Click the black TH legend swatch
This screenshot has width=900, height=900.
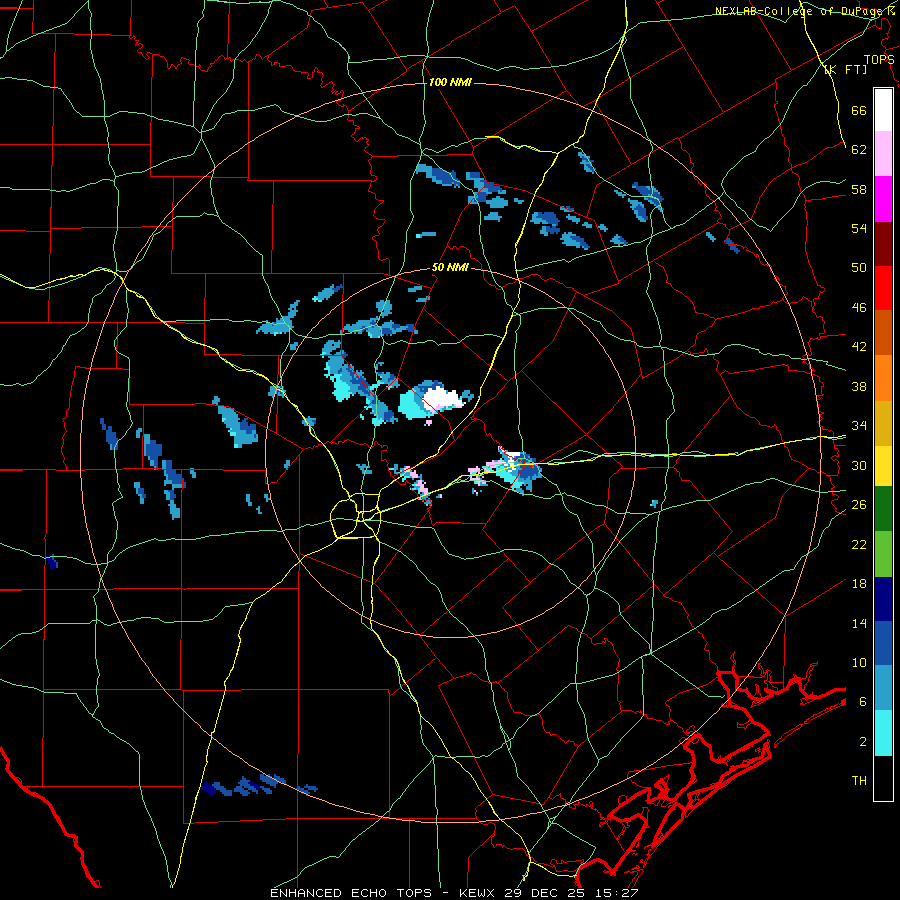pyautogui.click(x=883, y=778)
